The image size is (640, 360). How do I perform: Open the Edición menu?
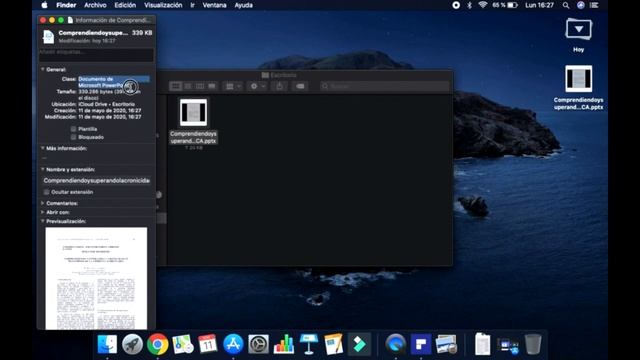tap(125, 5)
